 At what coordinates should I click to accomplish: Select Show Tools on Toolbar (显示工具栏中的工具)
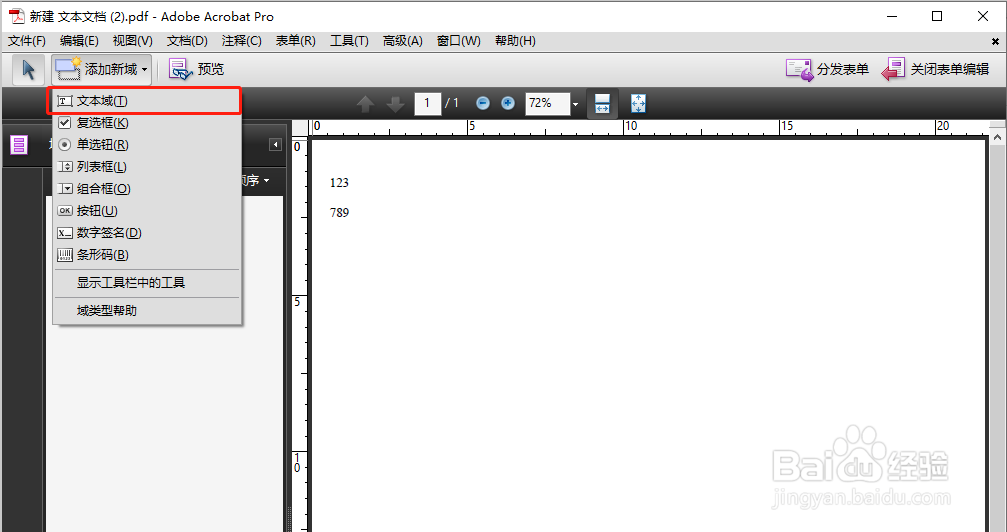(x=147, y=283)
